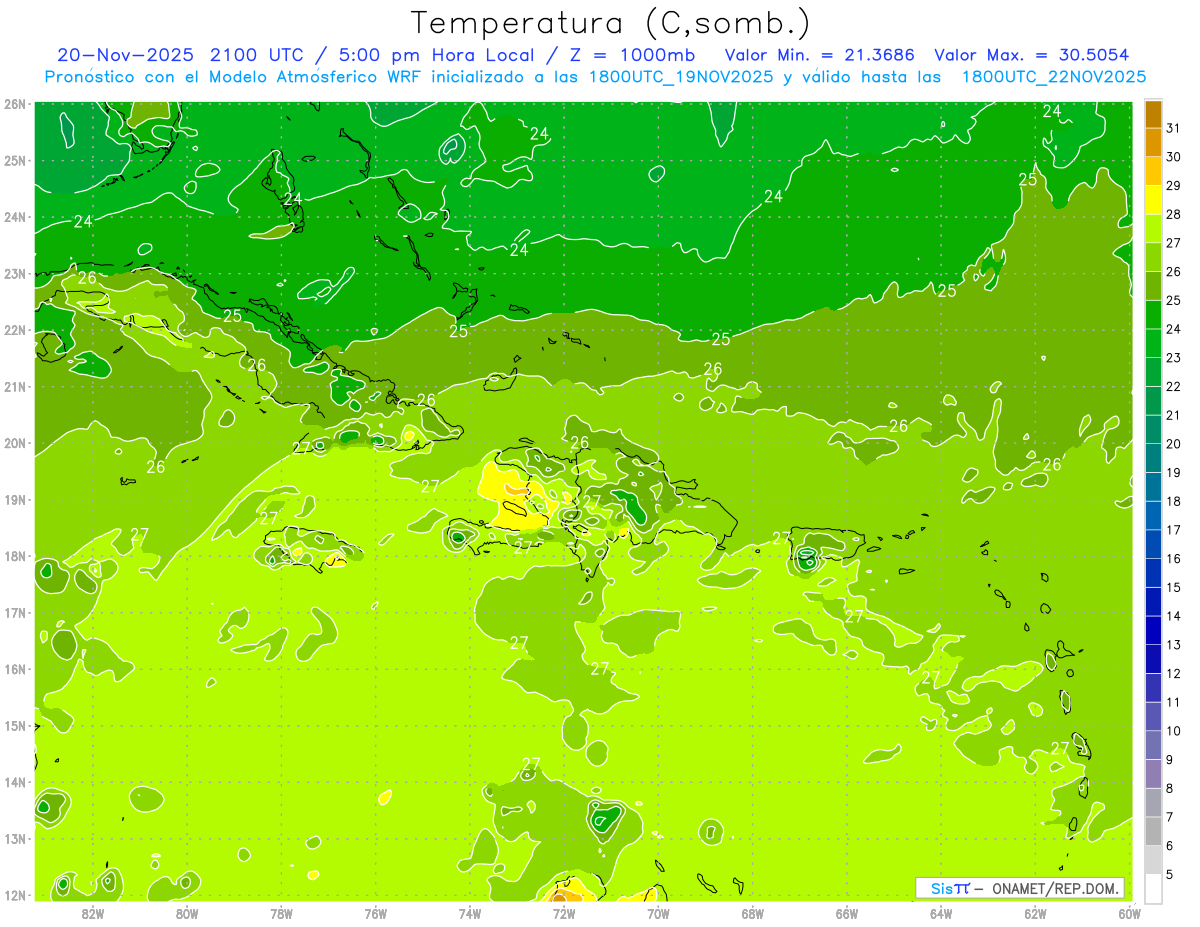The height and width of the screenshot is (927, 1200).
Task: Click the 20N latitude axis label
Action: pyautogui.click(x=15, y=443)
